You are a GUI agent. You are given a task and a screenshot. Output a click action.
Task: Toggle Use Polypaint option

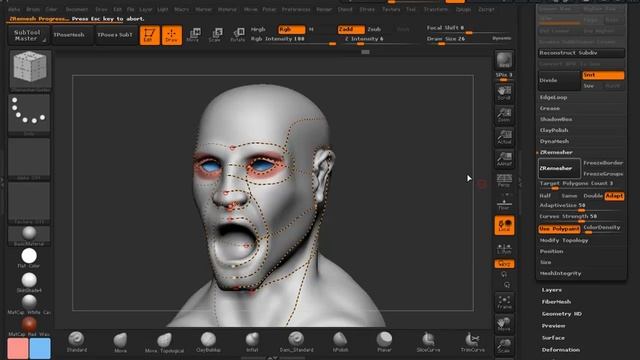click(559, 229)
